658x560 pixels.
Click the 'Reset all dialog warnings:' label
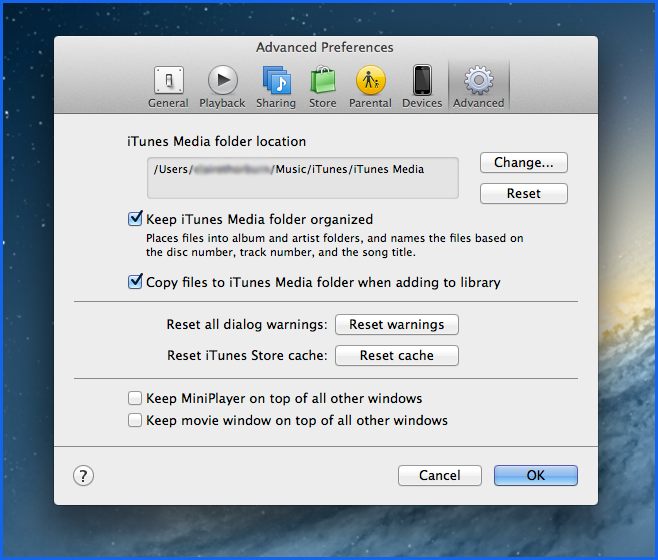coord(247,324)
